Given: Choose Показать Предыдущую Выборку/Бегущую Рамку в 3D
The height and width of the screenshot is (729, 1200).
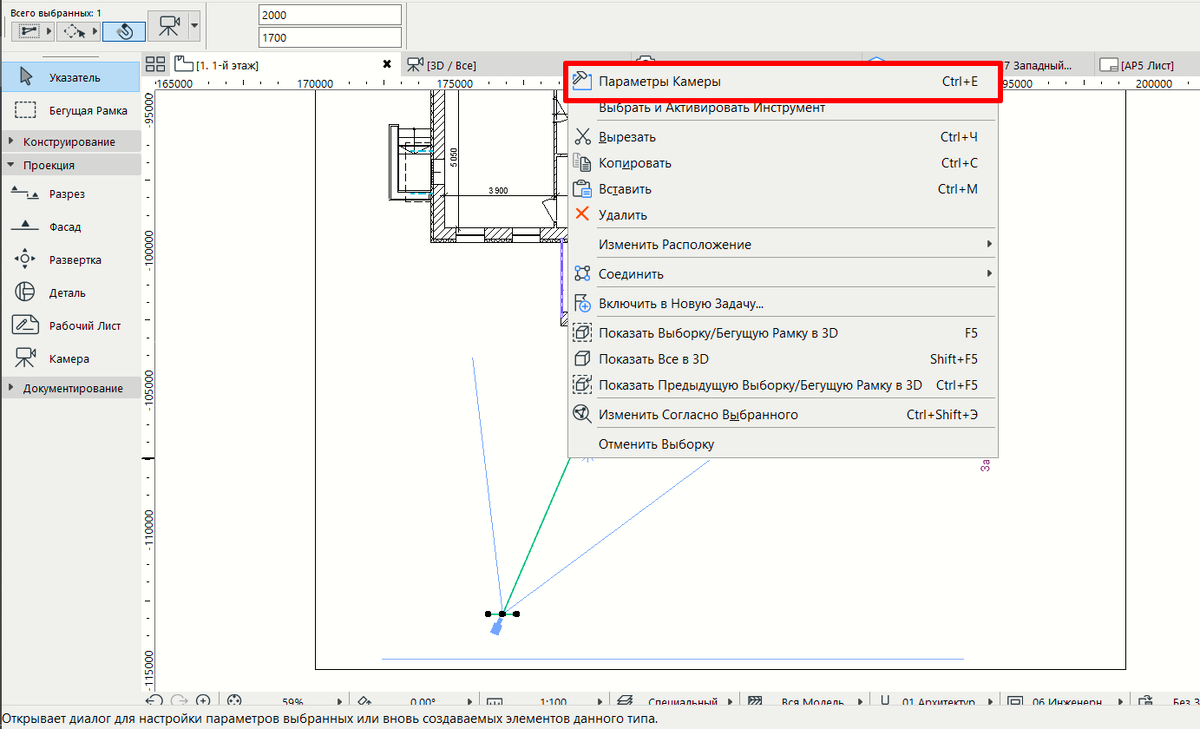Looking at the screenshot, I should [x=783, y=385].
